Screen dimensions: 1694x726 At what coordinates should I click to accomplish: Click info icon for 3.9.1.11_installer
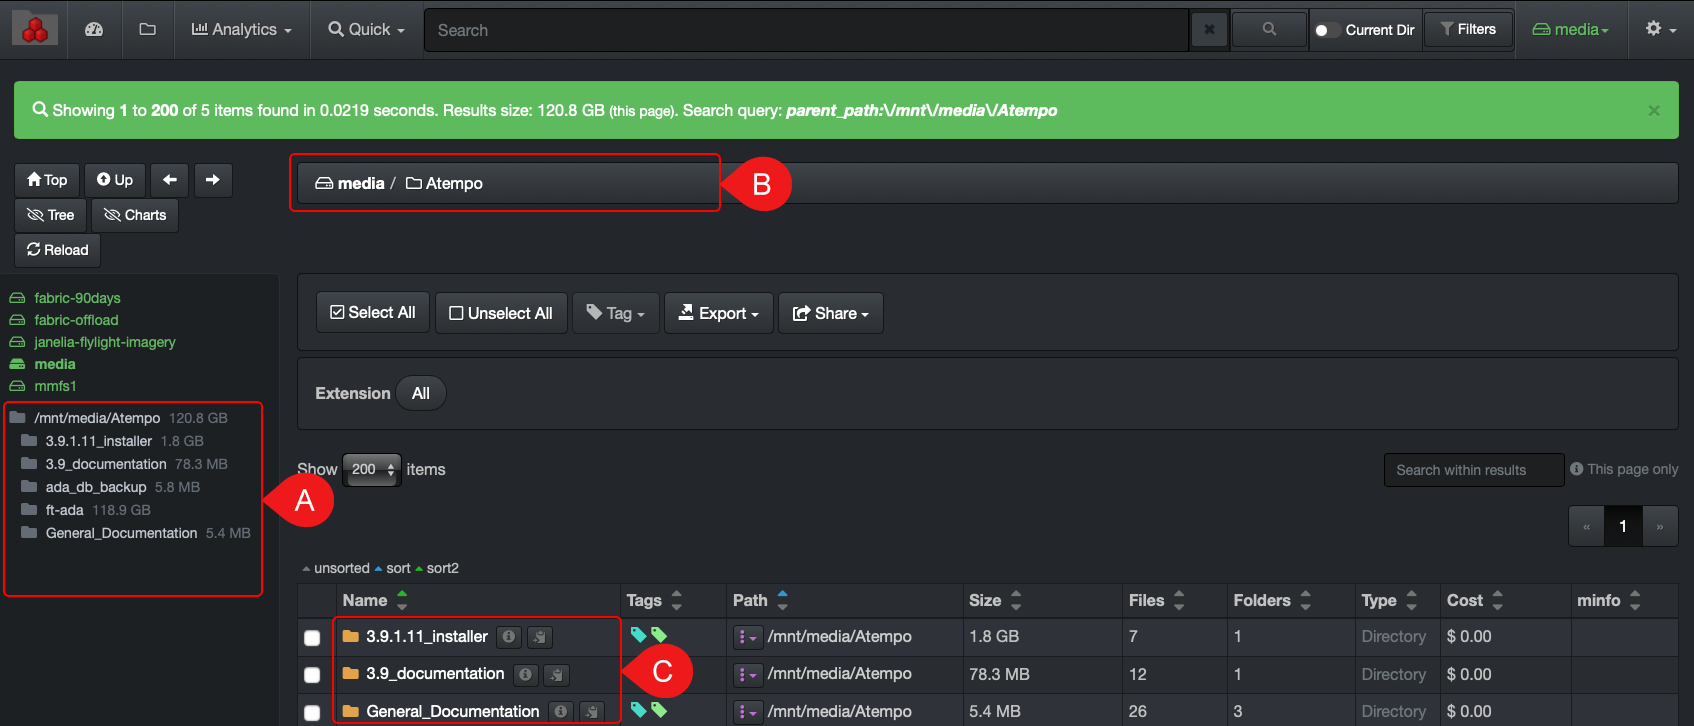coord(509,637)
